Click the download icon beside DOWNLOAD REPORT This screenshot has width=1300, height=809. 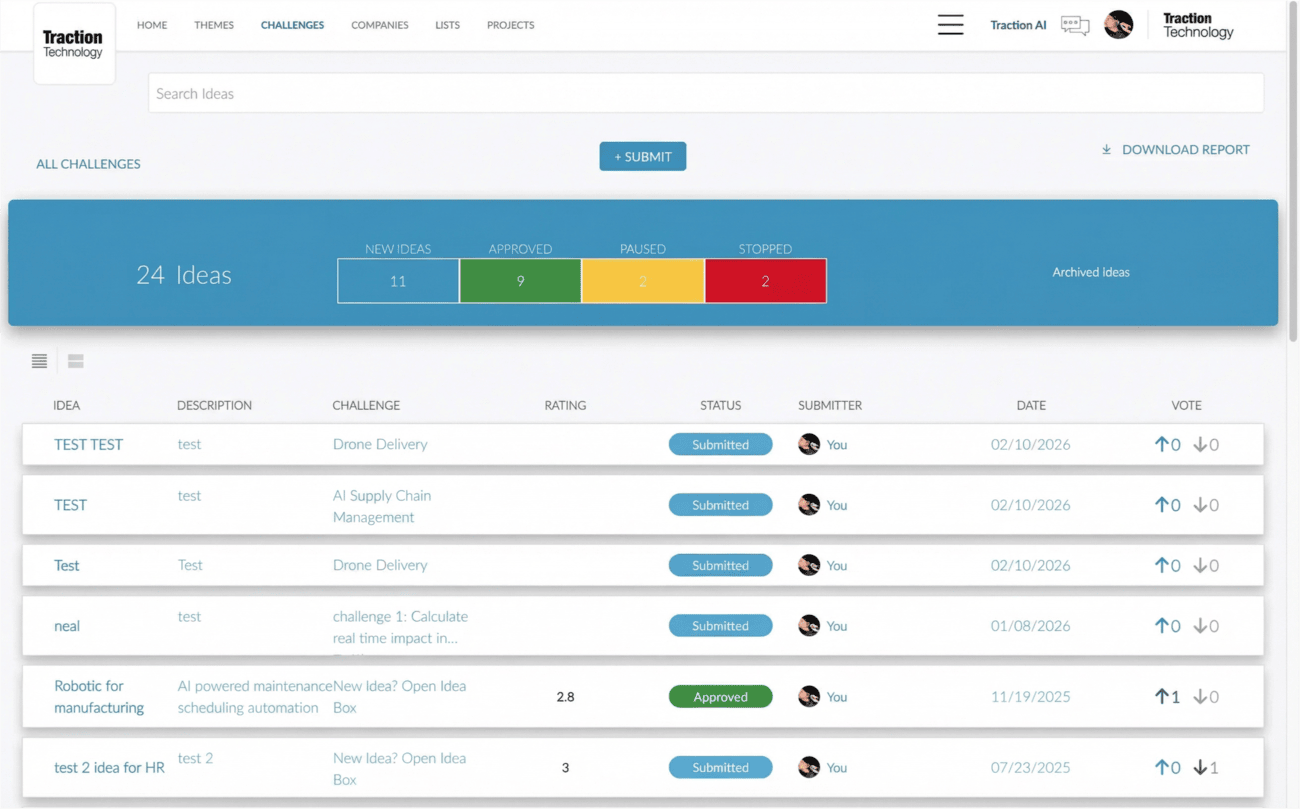click(1105, 148)
